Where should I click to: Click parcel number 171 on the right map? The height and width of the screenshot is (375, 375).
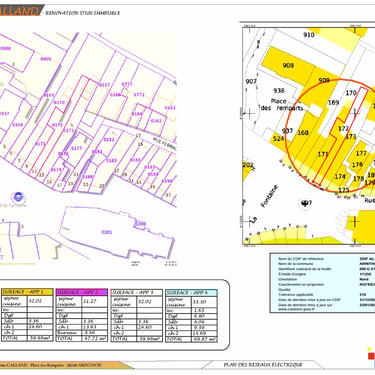click(x=323, y=154)
